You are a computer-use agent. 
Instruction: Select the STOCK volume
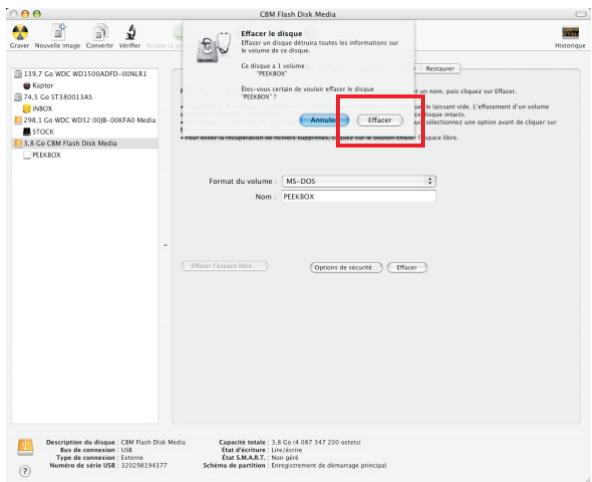pyautogui.click(x=39, y=132)
